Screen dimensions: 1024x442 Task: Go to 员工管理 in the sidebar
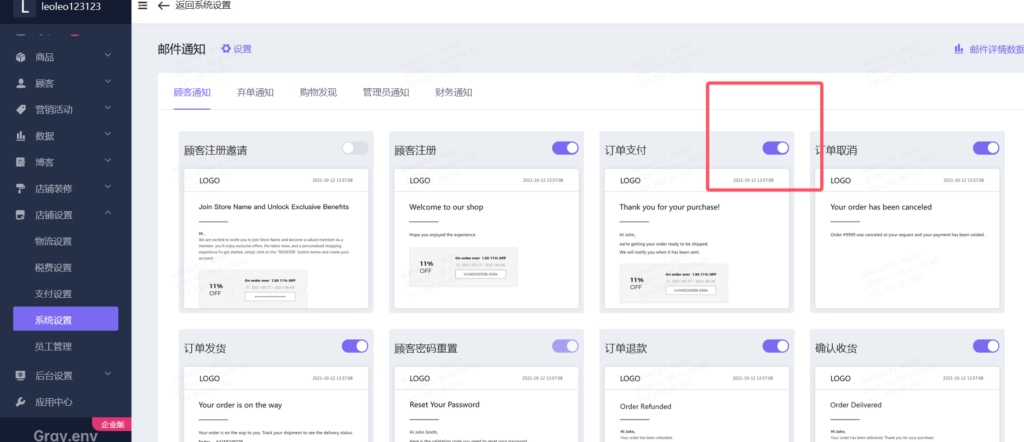coord(53,346)
